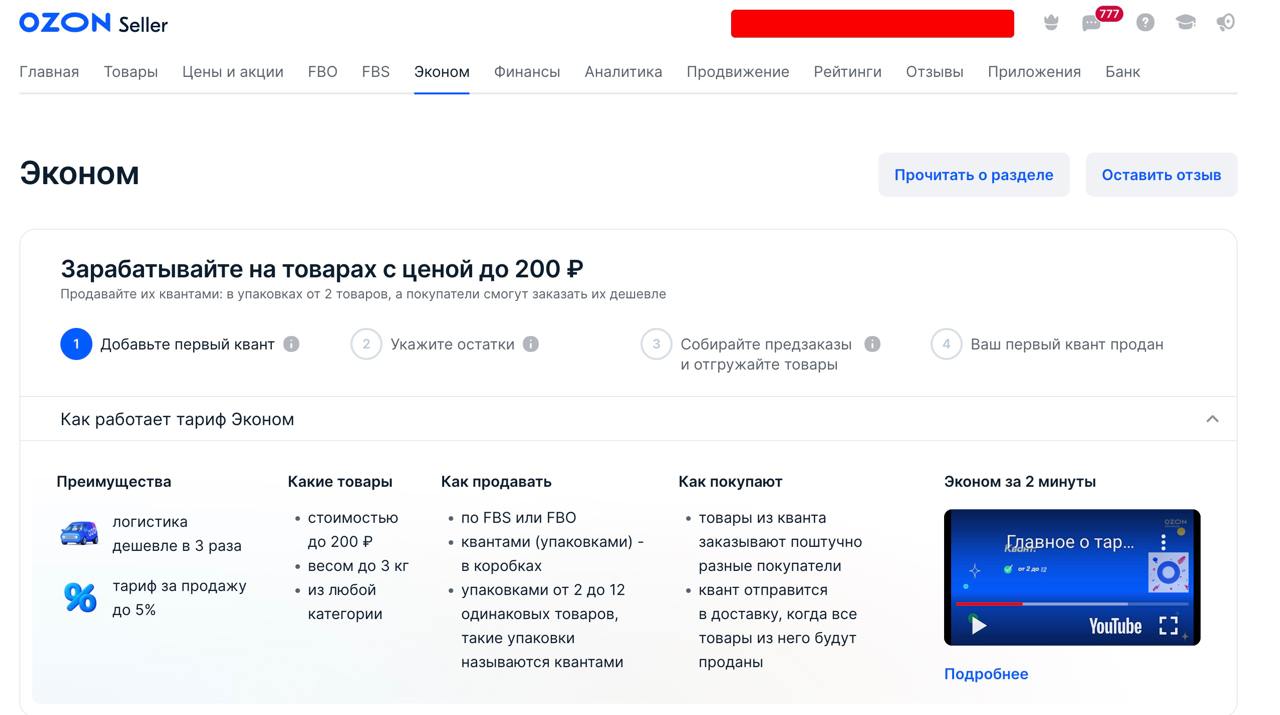
Task: Click the question mark help icon
Action: point(1145,22)
